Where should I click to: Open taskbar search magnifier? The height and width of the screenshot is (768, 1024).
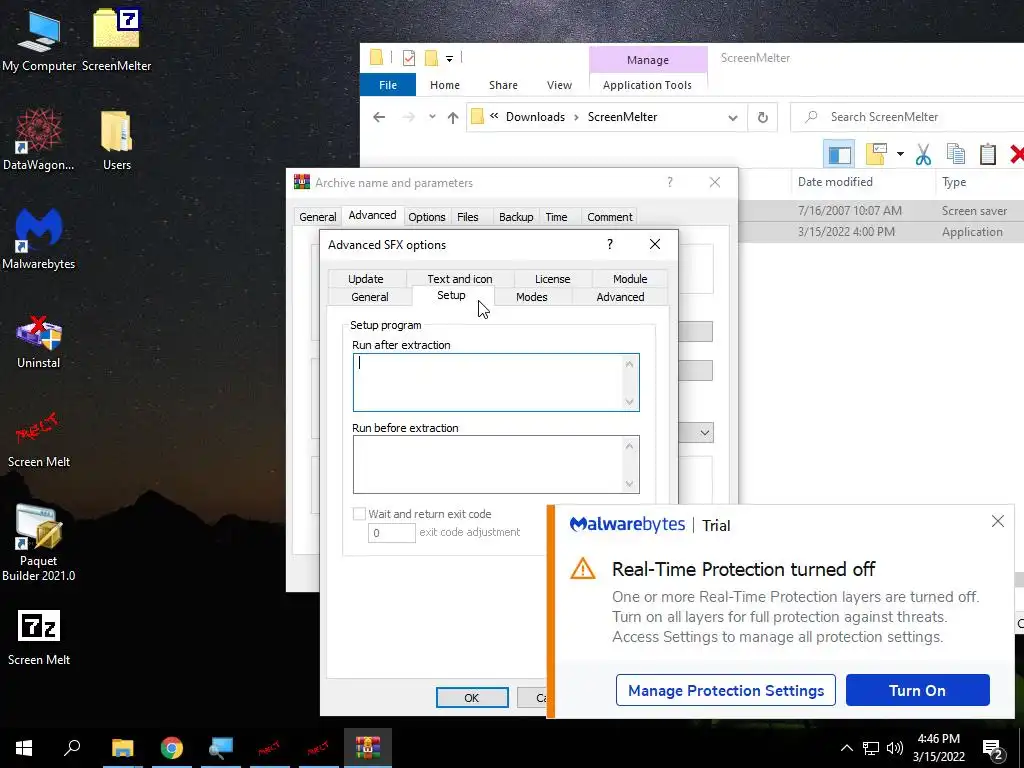click(x=72, y=748)
